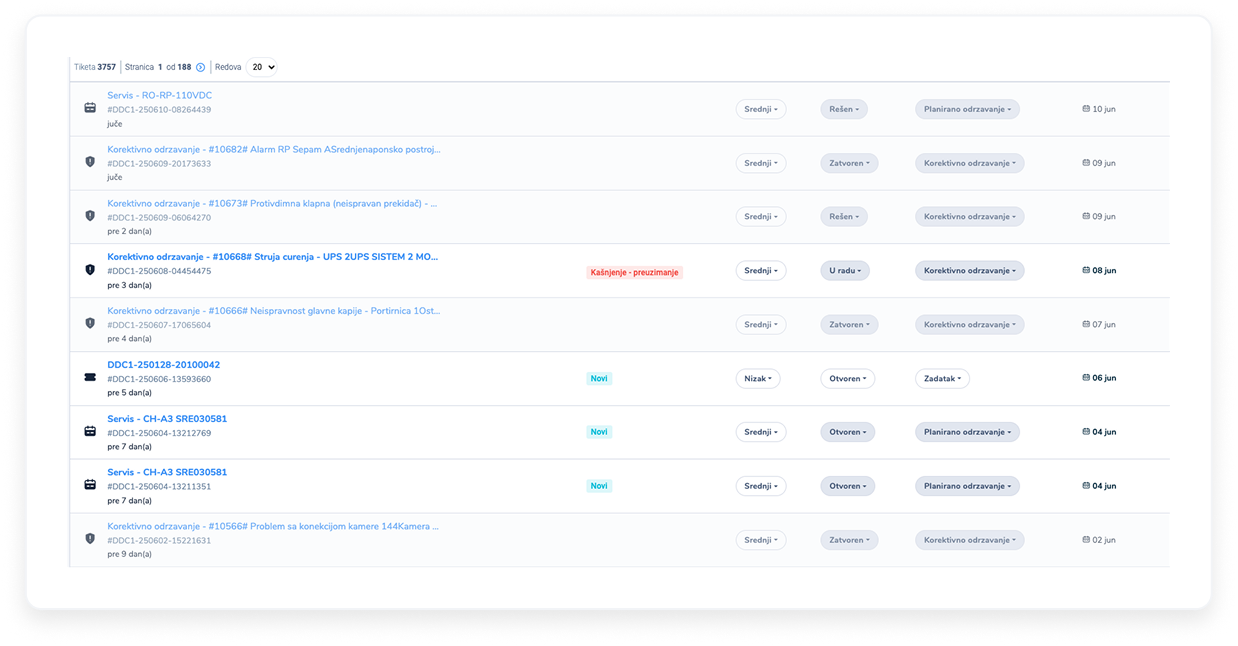Click the Kašnjenje - preuzimanje badge

(x=635, y=272)
